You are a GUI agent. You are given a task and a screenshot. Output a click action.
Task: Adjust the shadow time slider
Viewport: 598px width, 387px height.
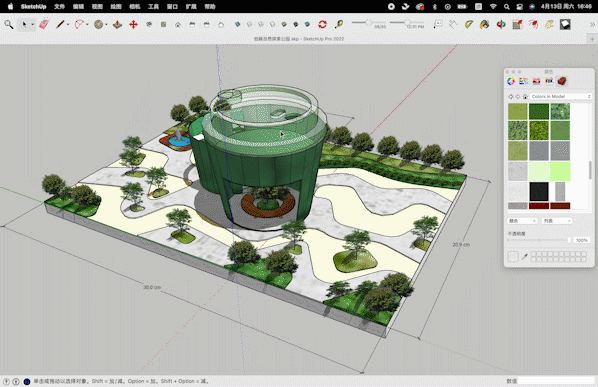407,22
